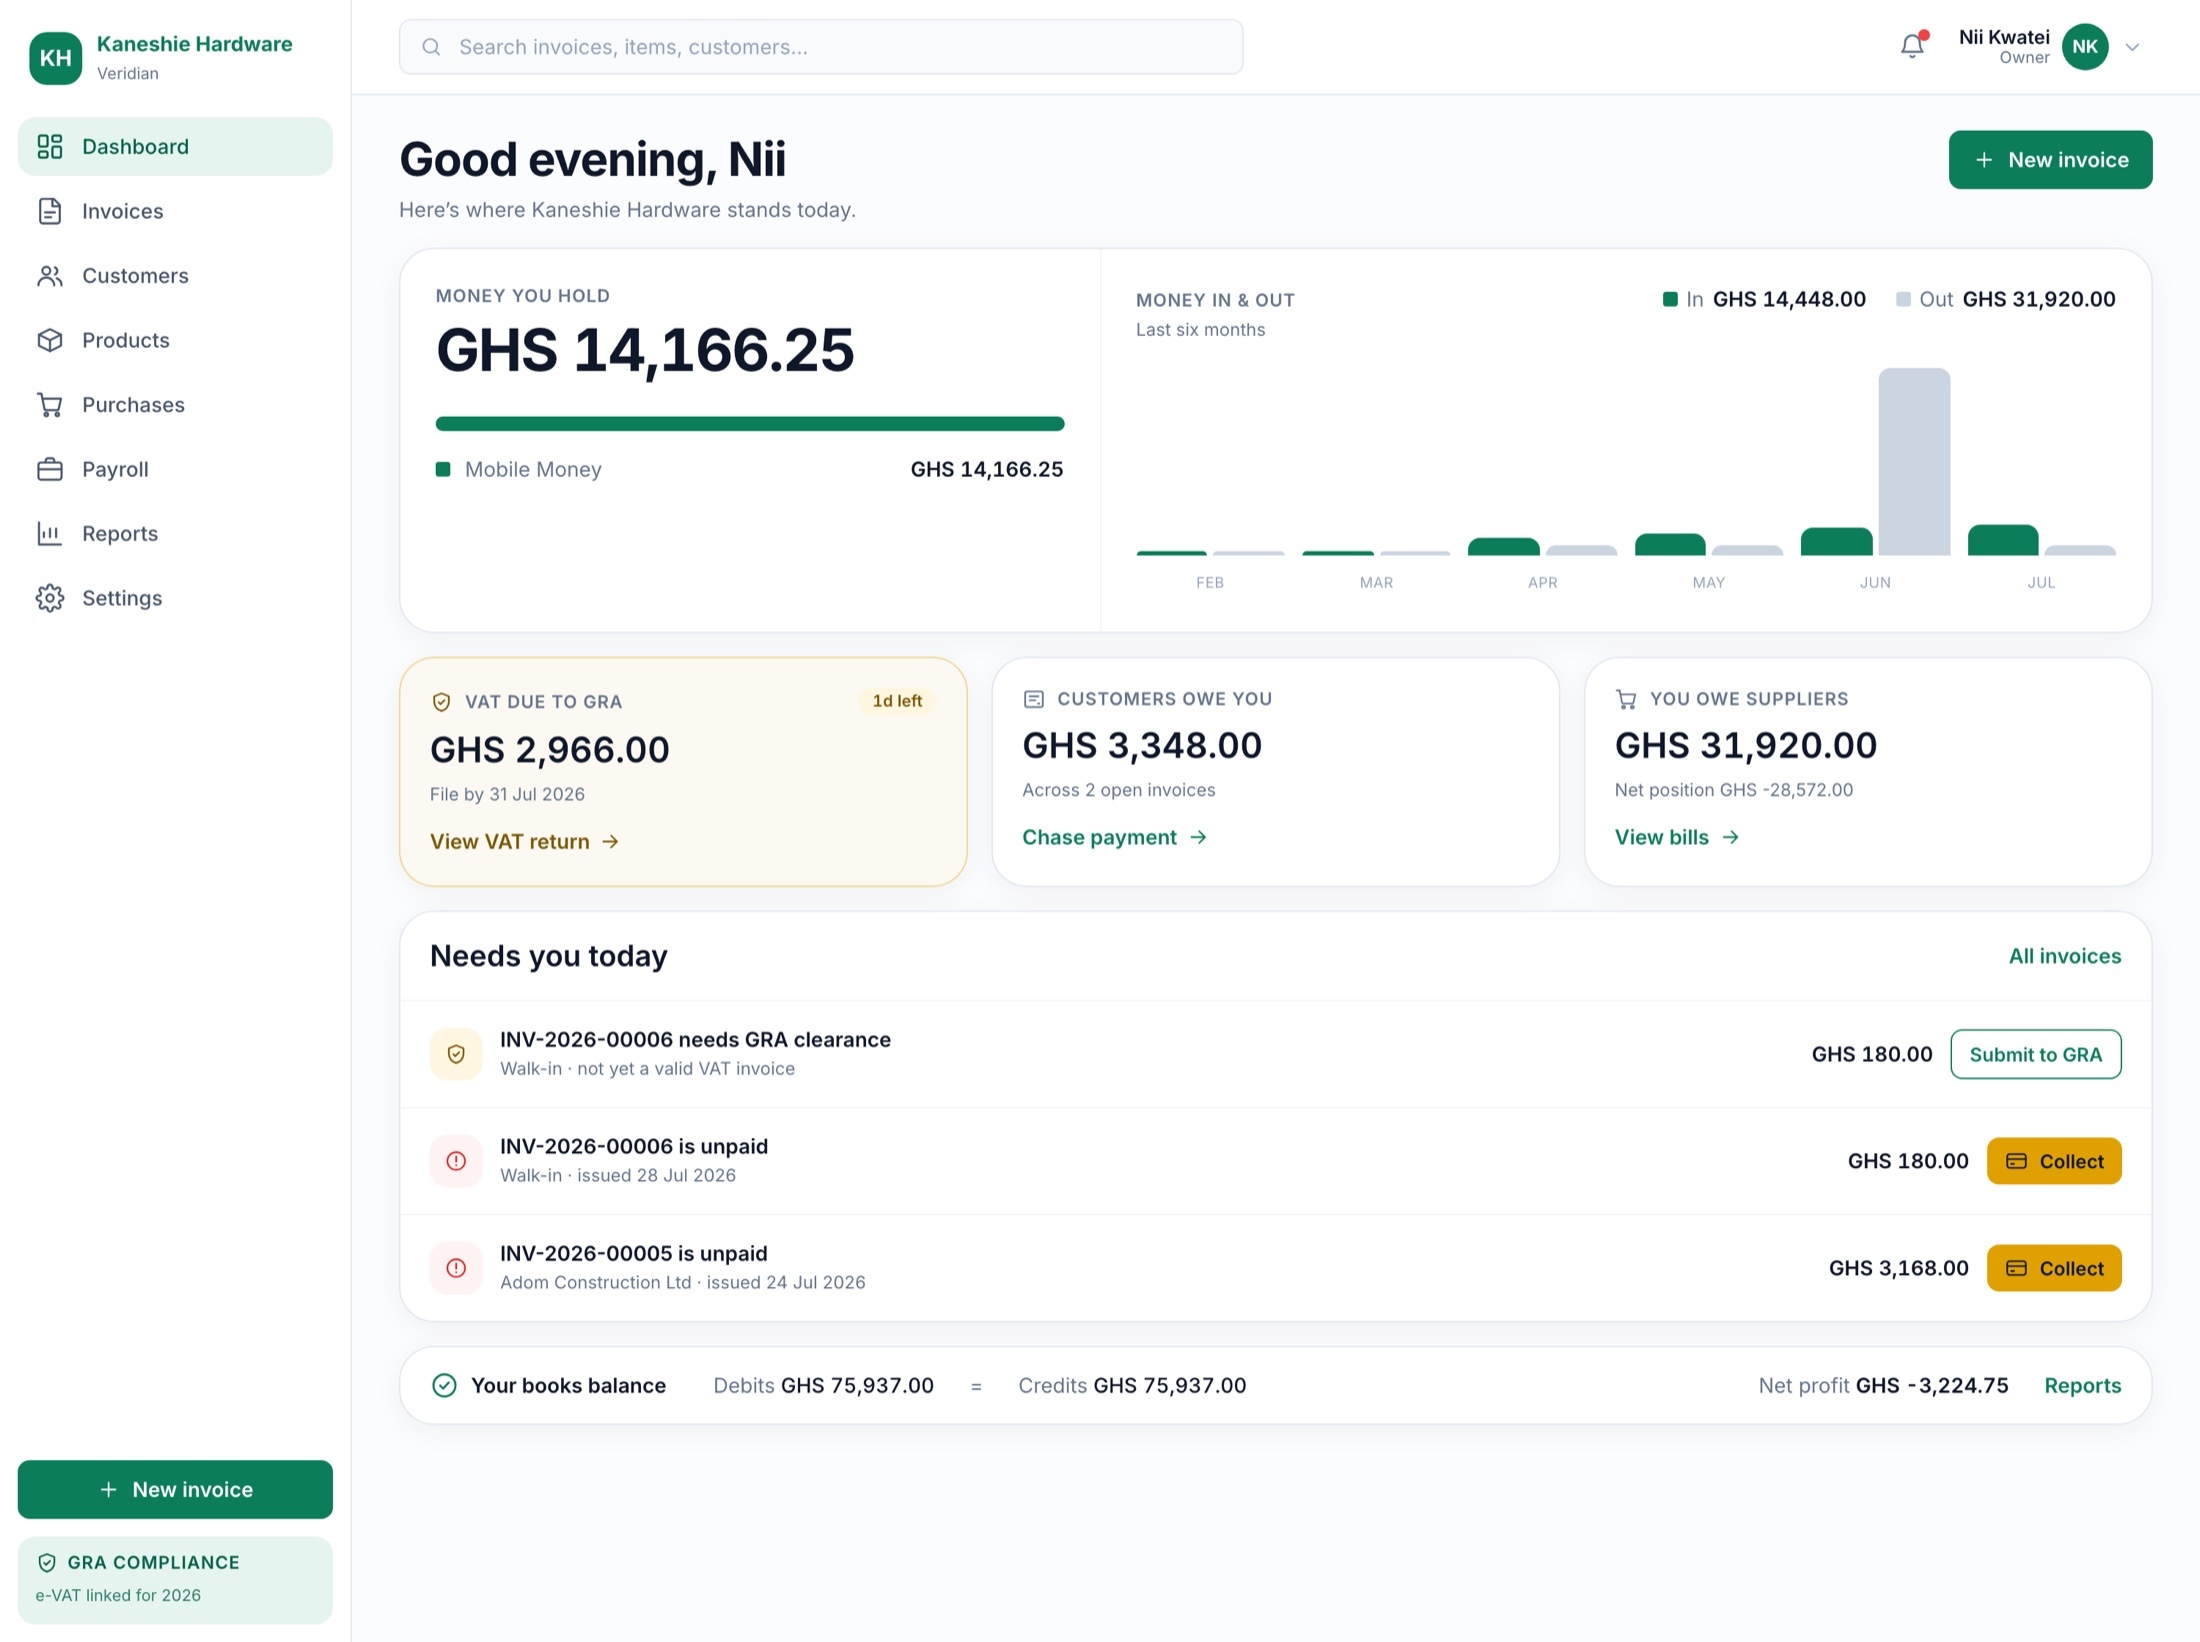Collect payment for INV-2026-00005

[2054, 1268]
